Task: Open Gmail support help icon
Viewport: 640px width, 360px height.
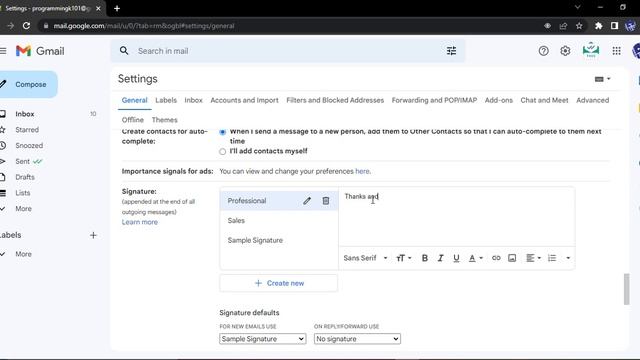Action: pyautogui.click(x=543, y=51)
